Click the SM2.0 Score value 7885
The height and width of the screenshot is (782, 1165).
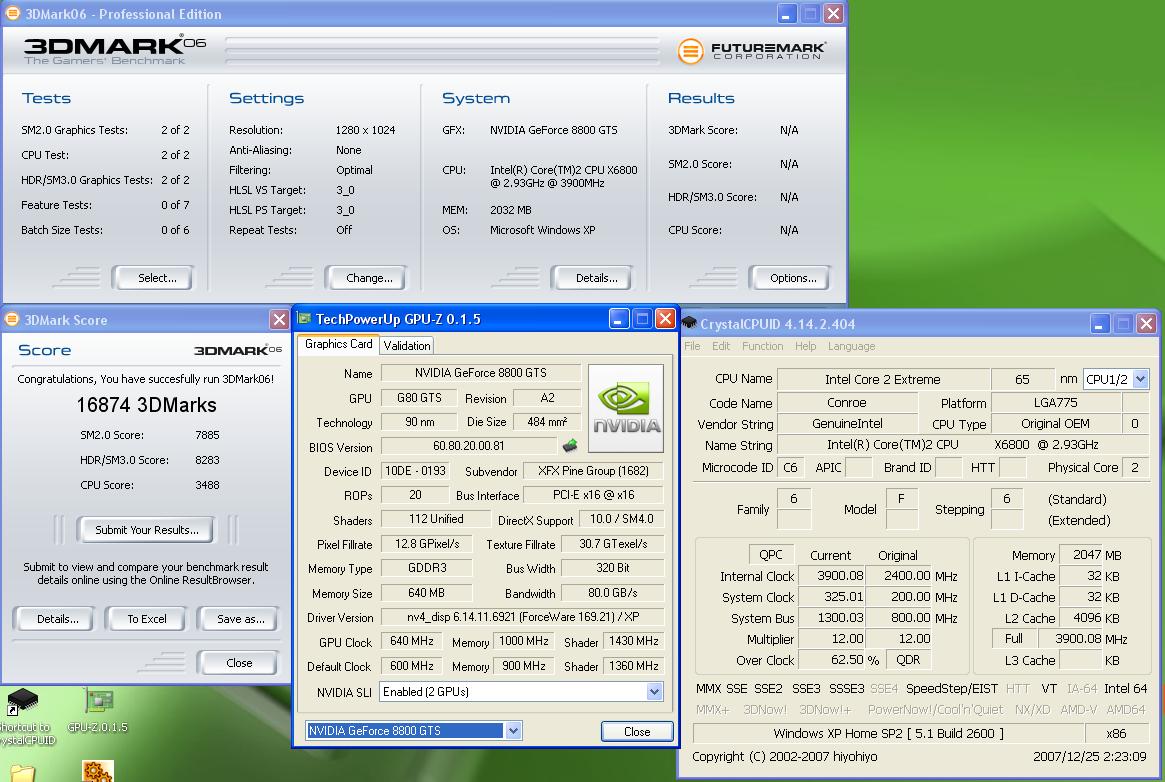(x=207, y=435)
